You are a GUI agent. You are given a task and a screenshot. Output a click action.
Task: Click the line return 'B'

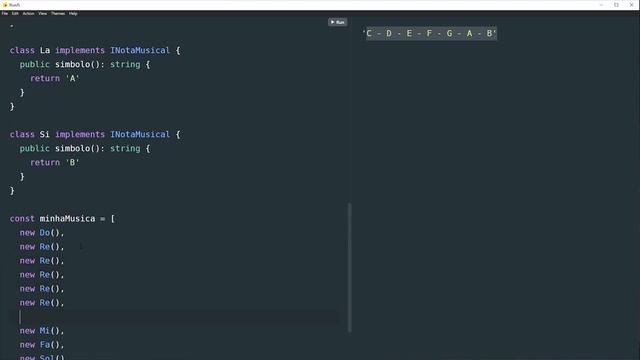click(x=55, y=162)
